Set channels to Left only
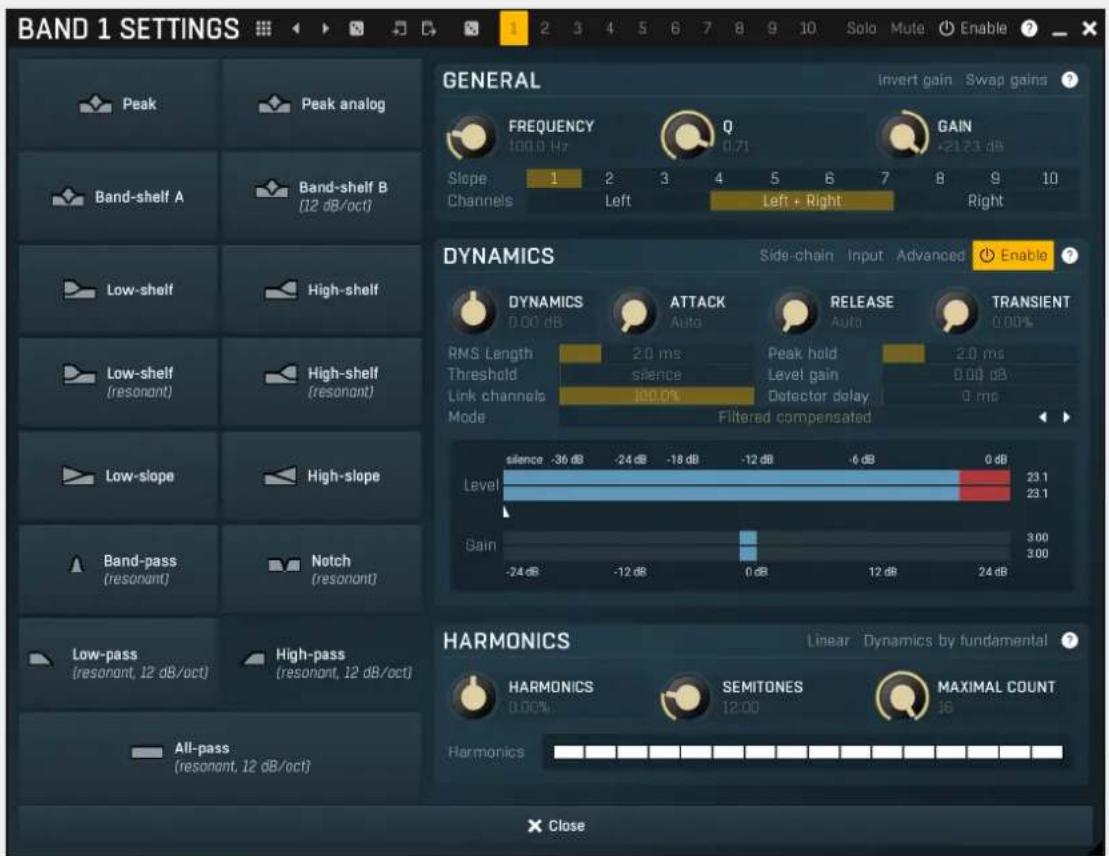Screen dimensions: 1109x856 [617, 201]
